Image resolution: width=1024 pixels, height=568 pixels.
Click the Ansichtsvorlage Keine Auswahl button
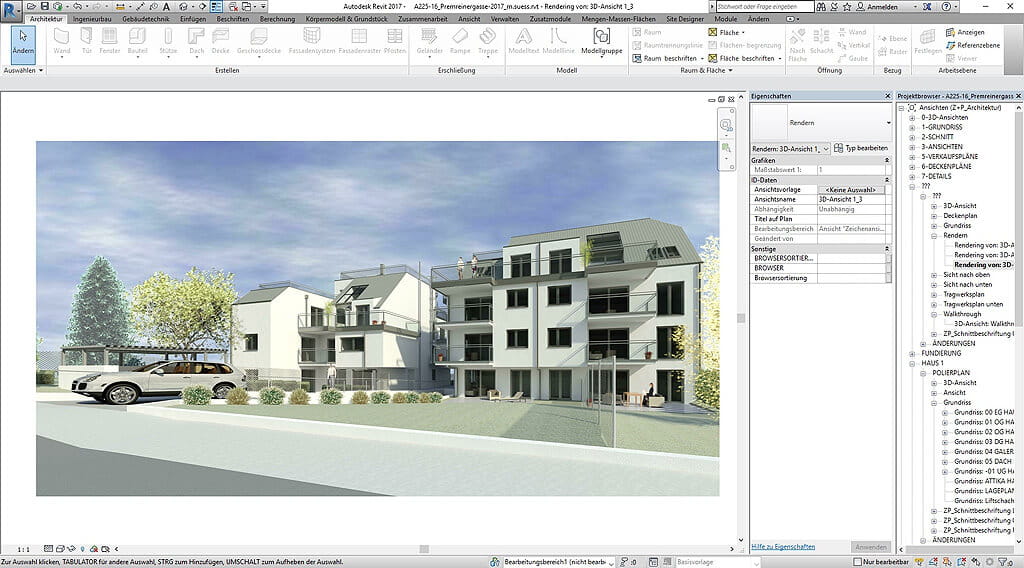851,189
